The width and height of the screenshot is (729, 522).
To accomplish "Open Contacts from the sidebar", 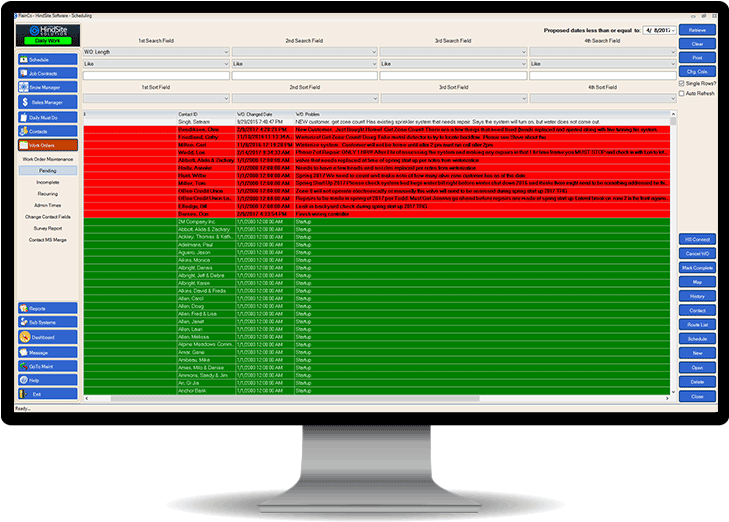I will click(46, 132).
